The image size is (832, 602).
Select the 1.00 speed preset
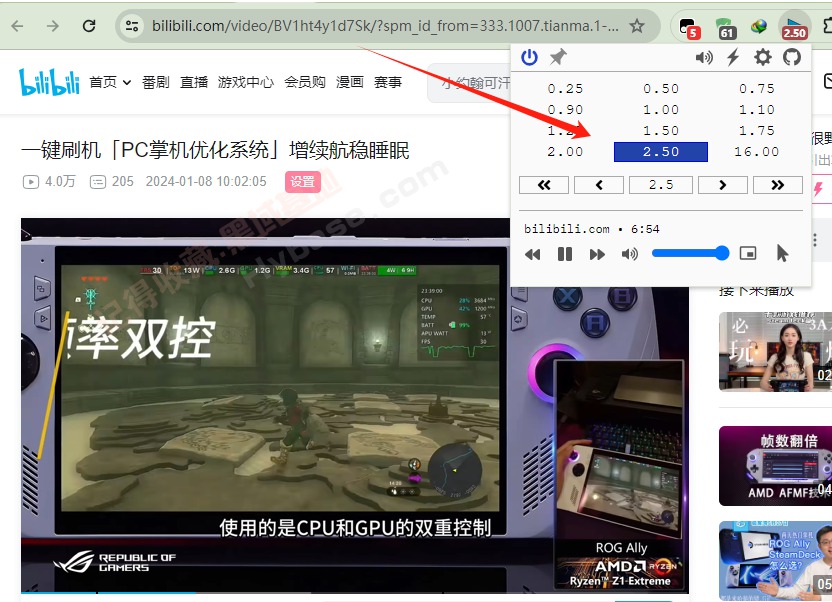(x=661, y=110)
